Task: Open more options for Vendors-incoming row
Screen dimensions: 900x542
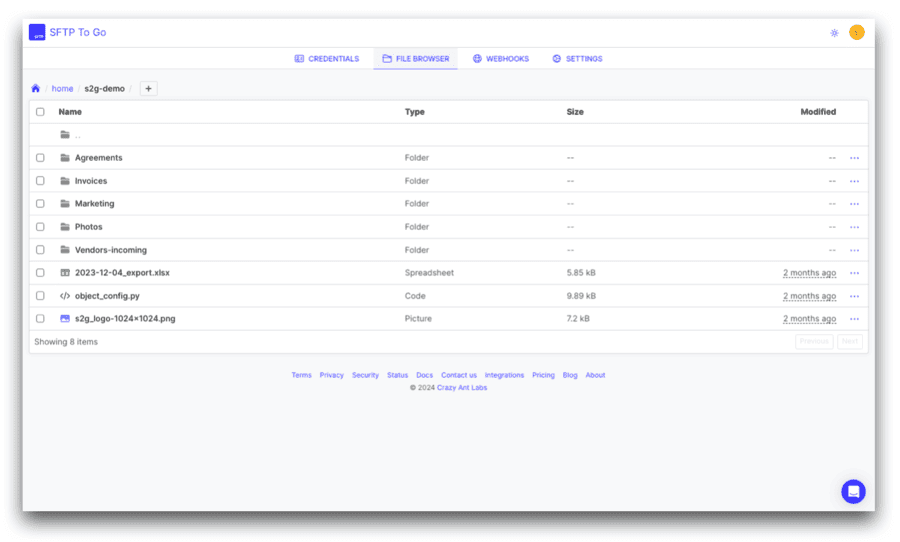Action: pos(854,250)
